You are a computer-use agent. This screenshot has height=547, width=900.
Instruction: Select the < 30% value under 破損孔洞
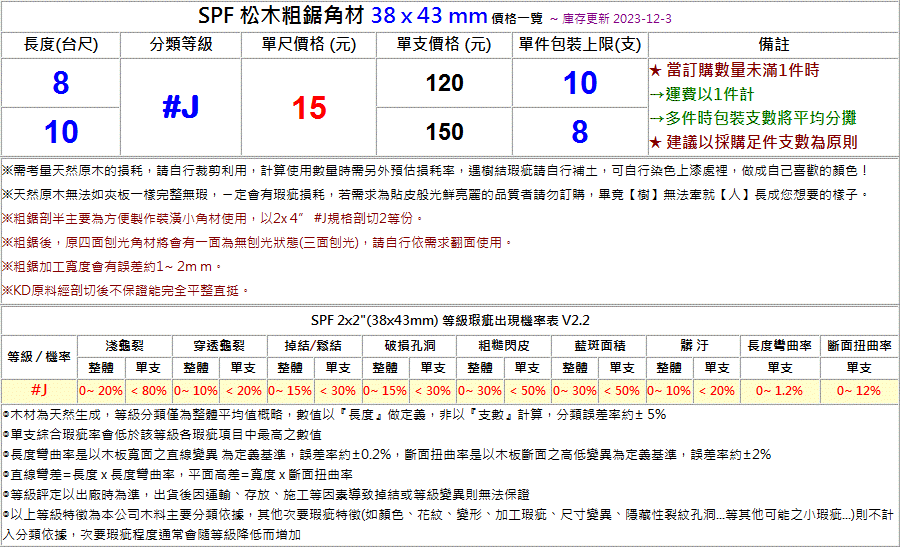coord(433,391)
